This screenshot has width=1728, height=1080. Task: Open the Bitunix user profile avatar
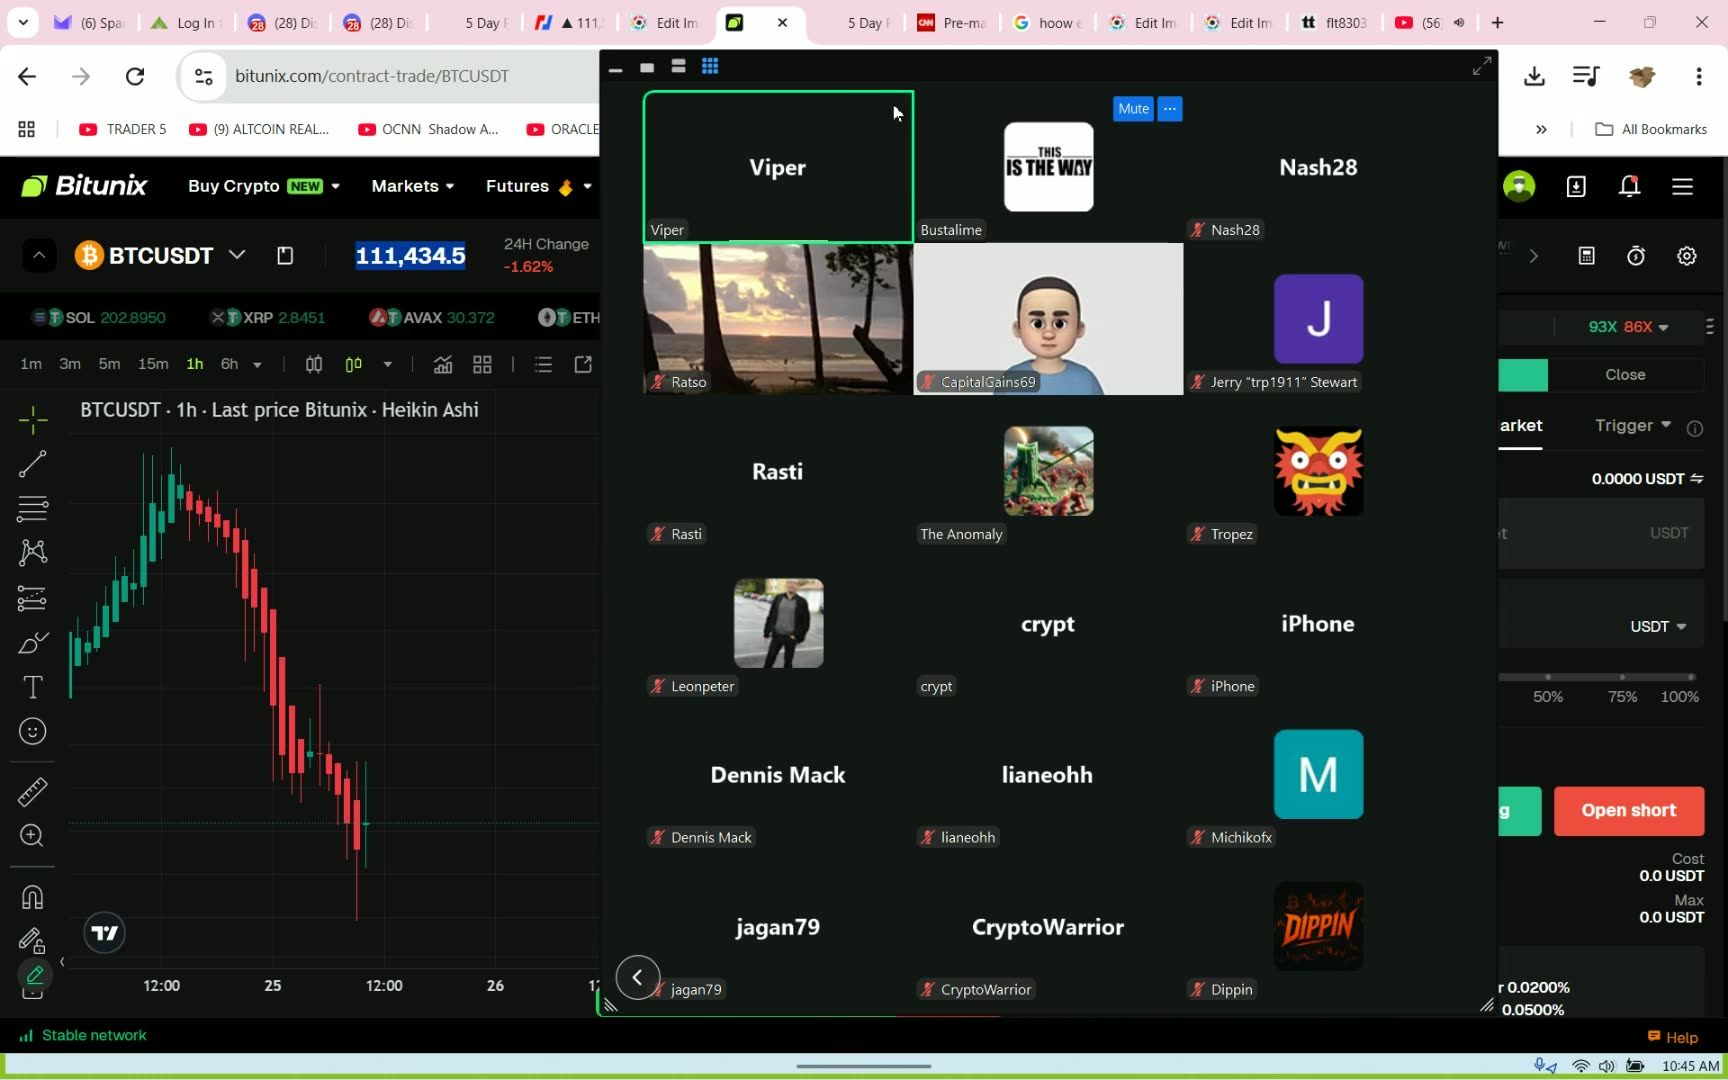[x=1519, y=186]
